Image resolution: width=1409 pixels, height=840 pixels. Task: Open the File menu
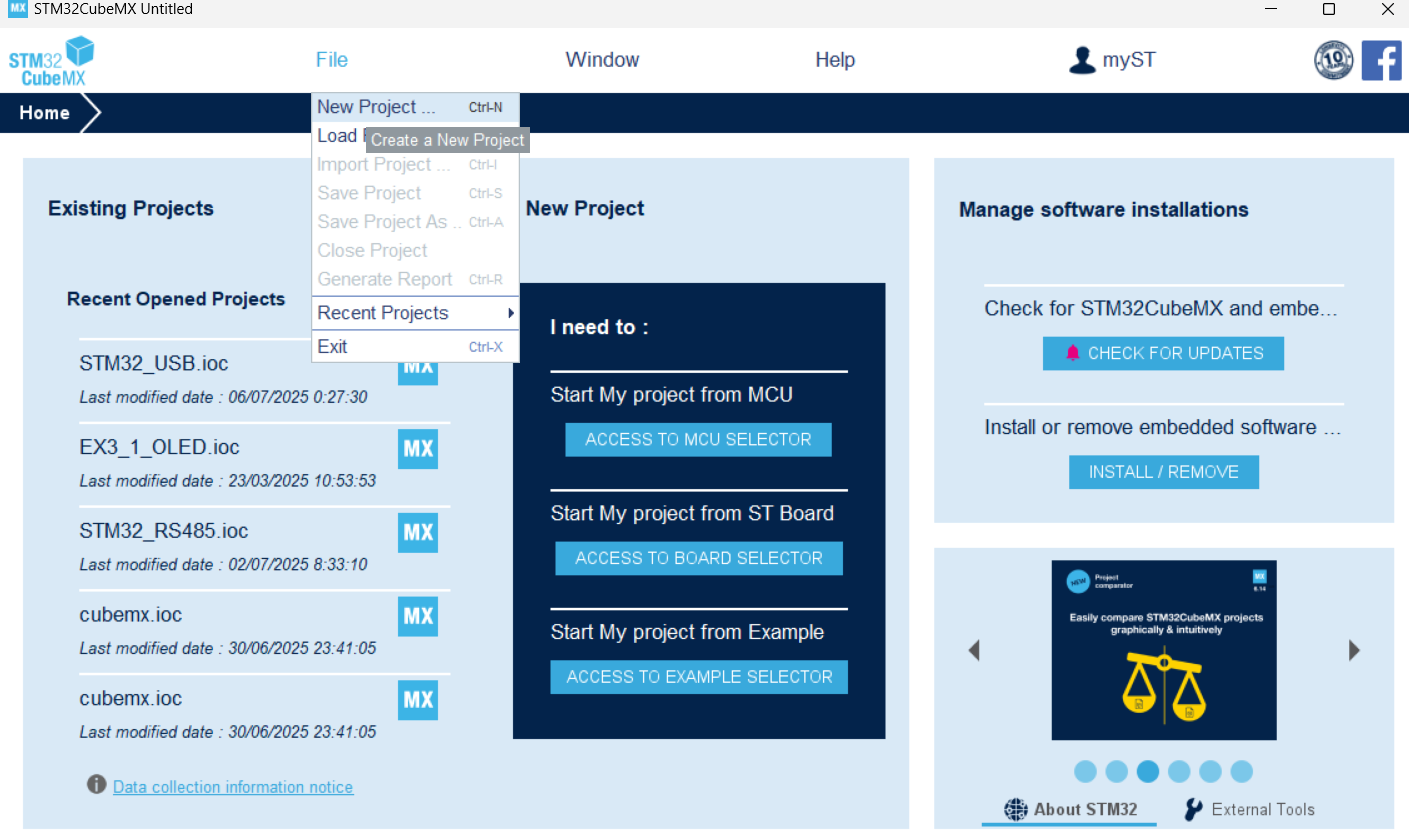pyautogui.click(x=332, y=60)
